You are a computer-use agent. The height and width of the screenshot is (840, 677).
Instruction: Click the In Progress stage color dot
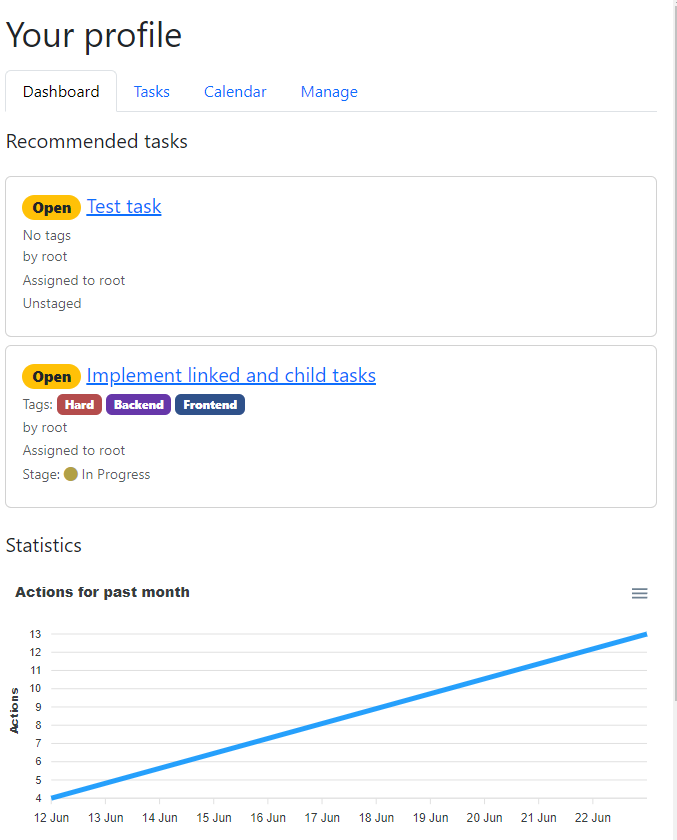[71, 474]
